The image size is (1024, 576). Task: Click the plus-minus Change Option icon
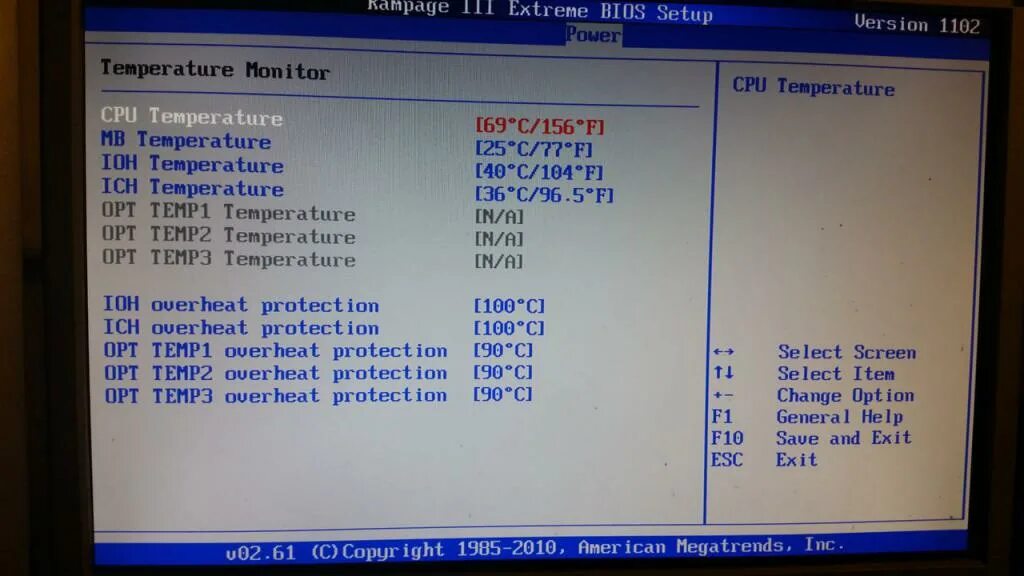point(723,395)
